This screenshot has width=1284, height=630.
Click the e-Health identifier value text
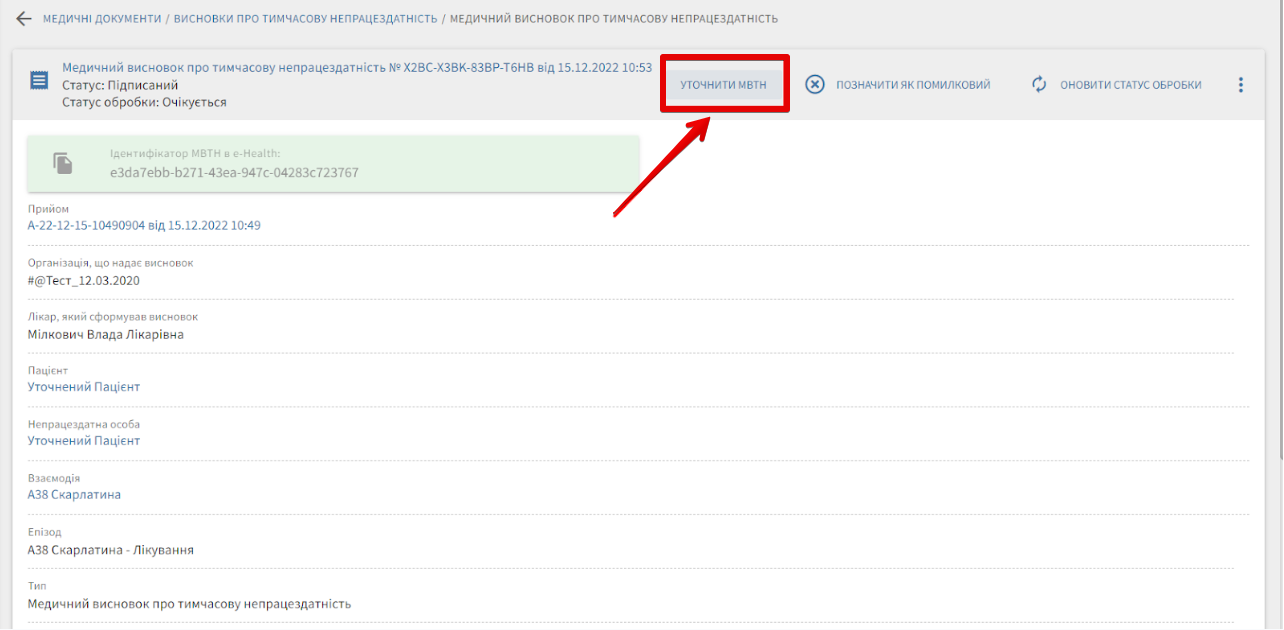[234, 173]
